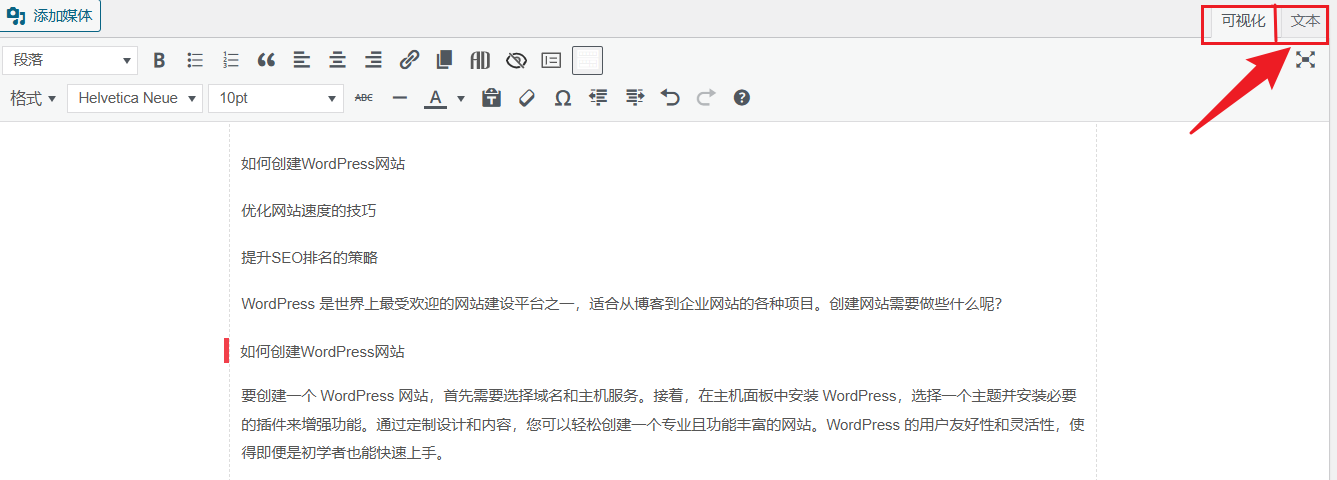Insert a bulleted list
Image resolution: width=1337 pixels, height=480 pixels.
(x=195, y=60)
